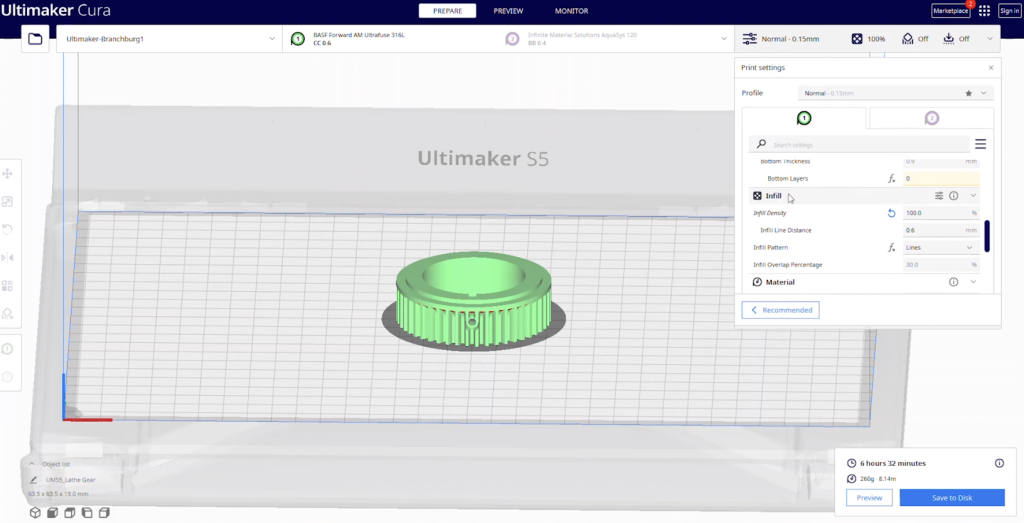Click the profile star icon
This screenshot has height=523, width=1024.
point(968,93)
